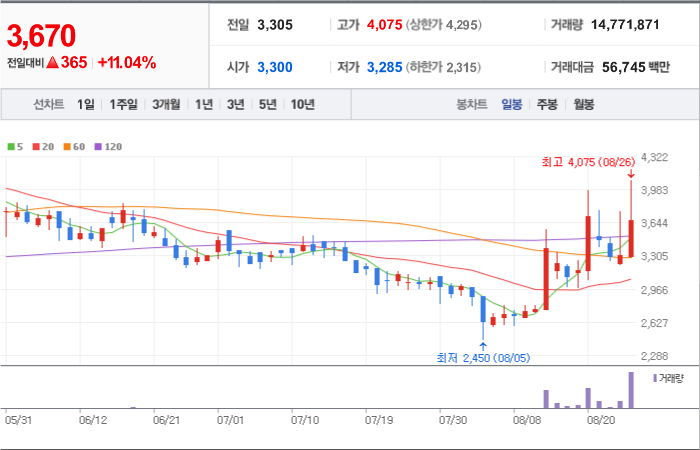Click the green 5-day moving average legend
Image resolution: width=700 pixels, height=450 pixels.
15,146
